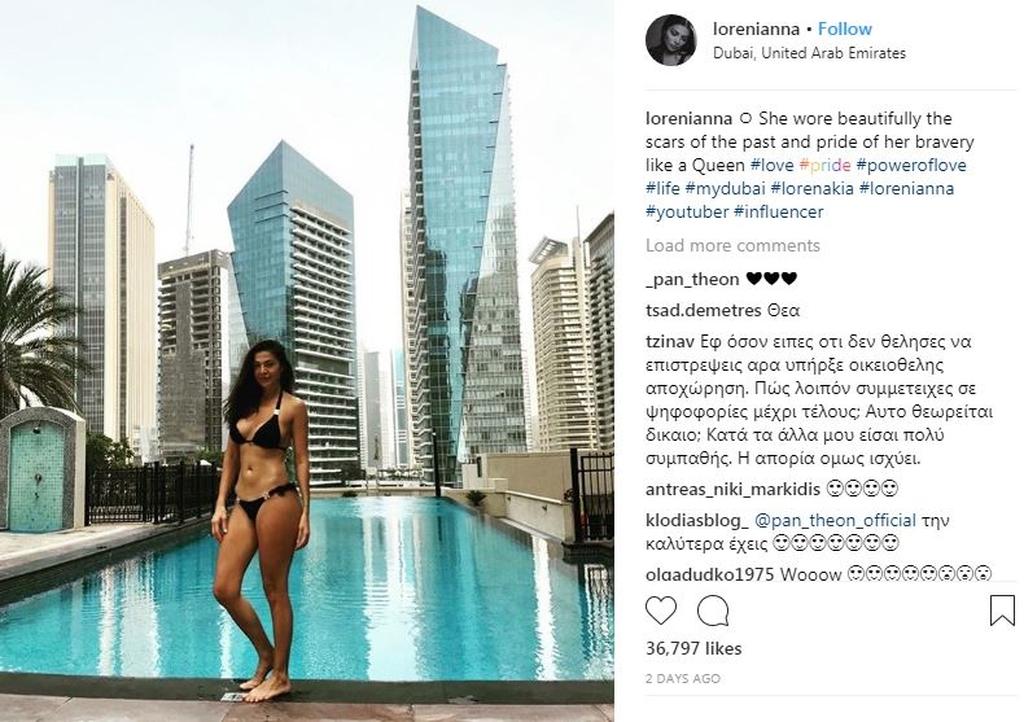Follow the lorenianna account
The width and height of the screenshot is (1024, 722).
[844, 29]
